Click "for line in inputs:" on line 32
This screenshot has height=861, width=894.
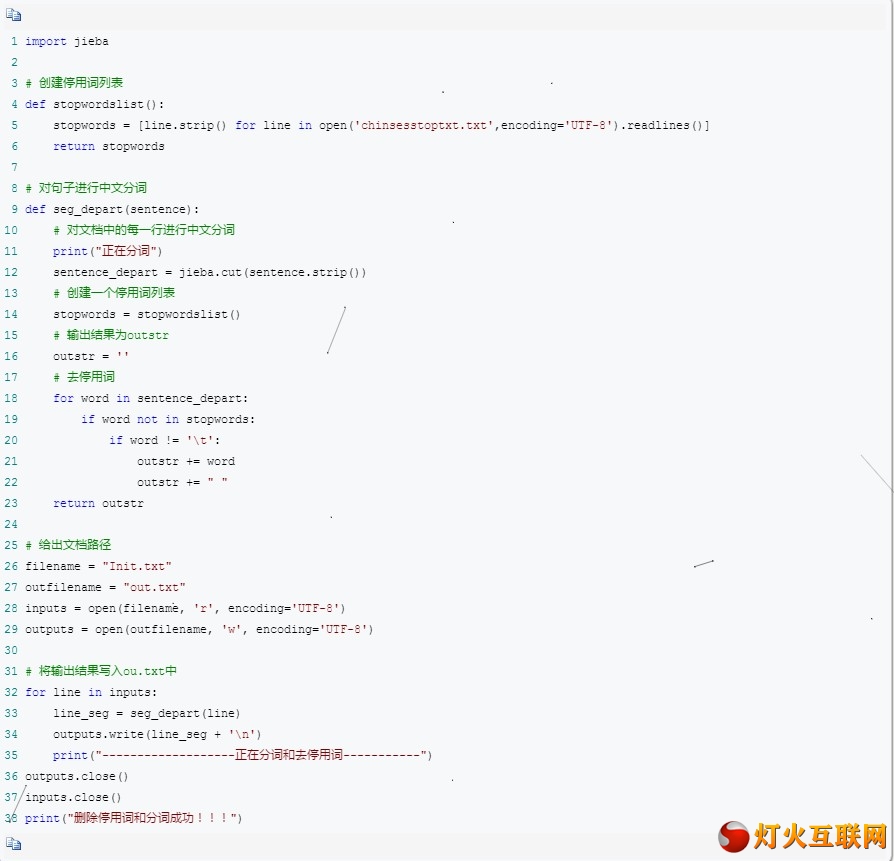[91, 692]
